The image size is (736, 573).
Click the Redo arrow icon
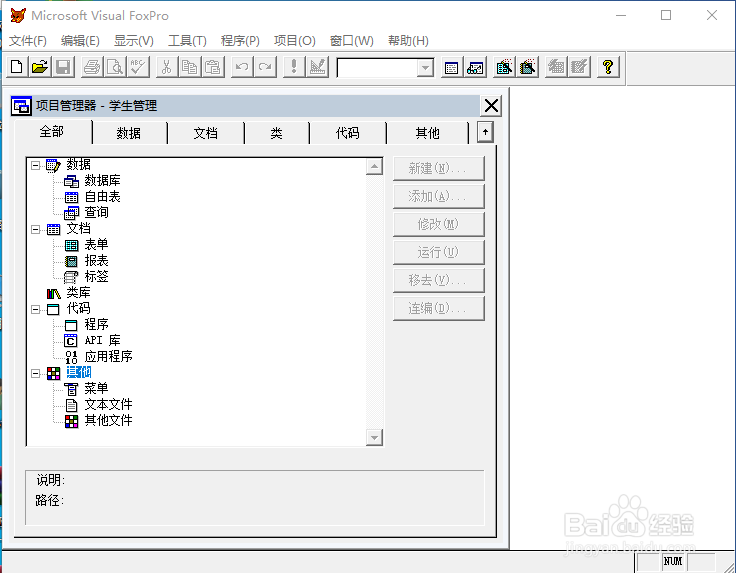click(x=265, y=67)
